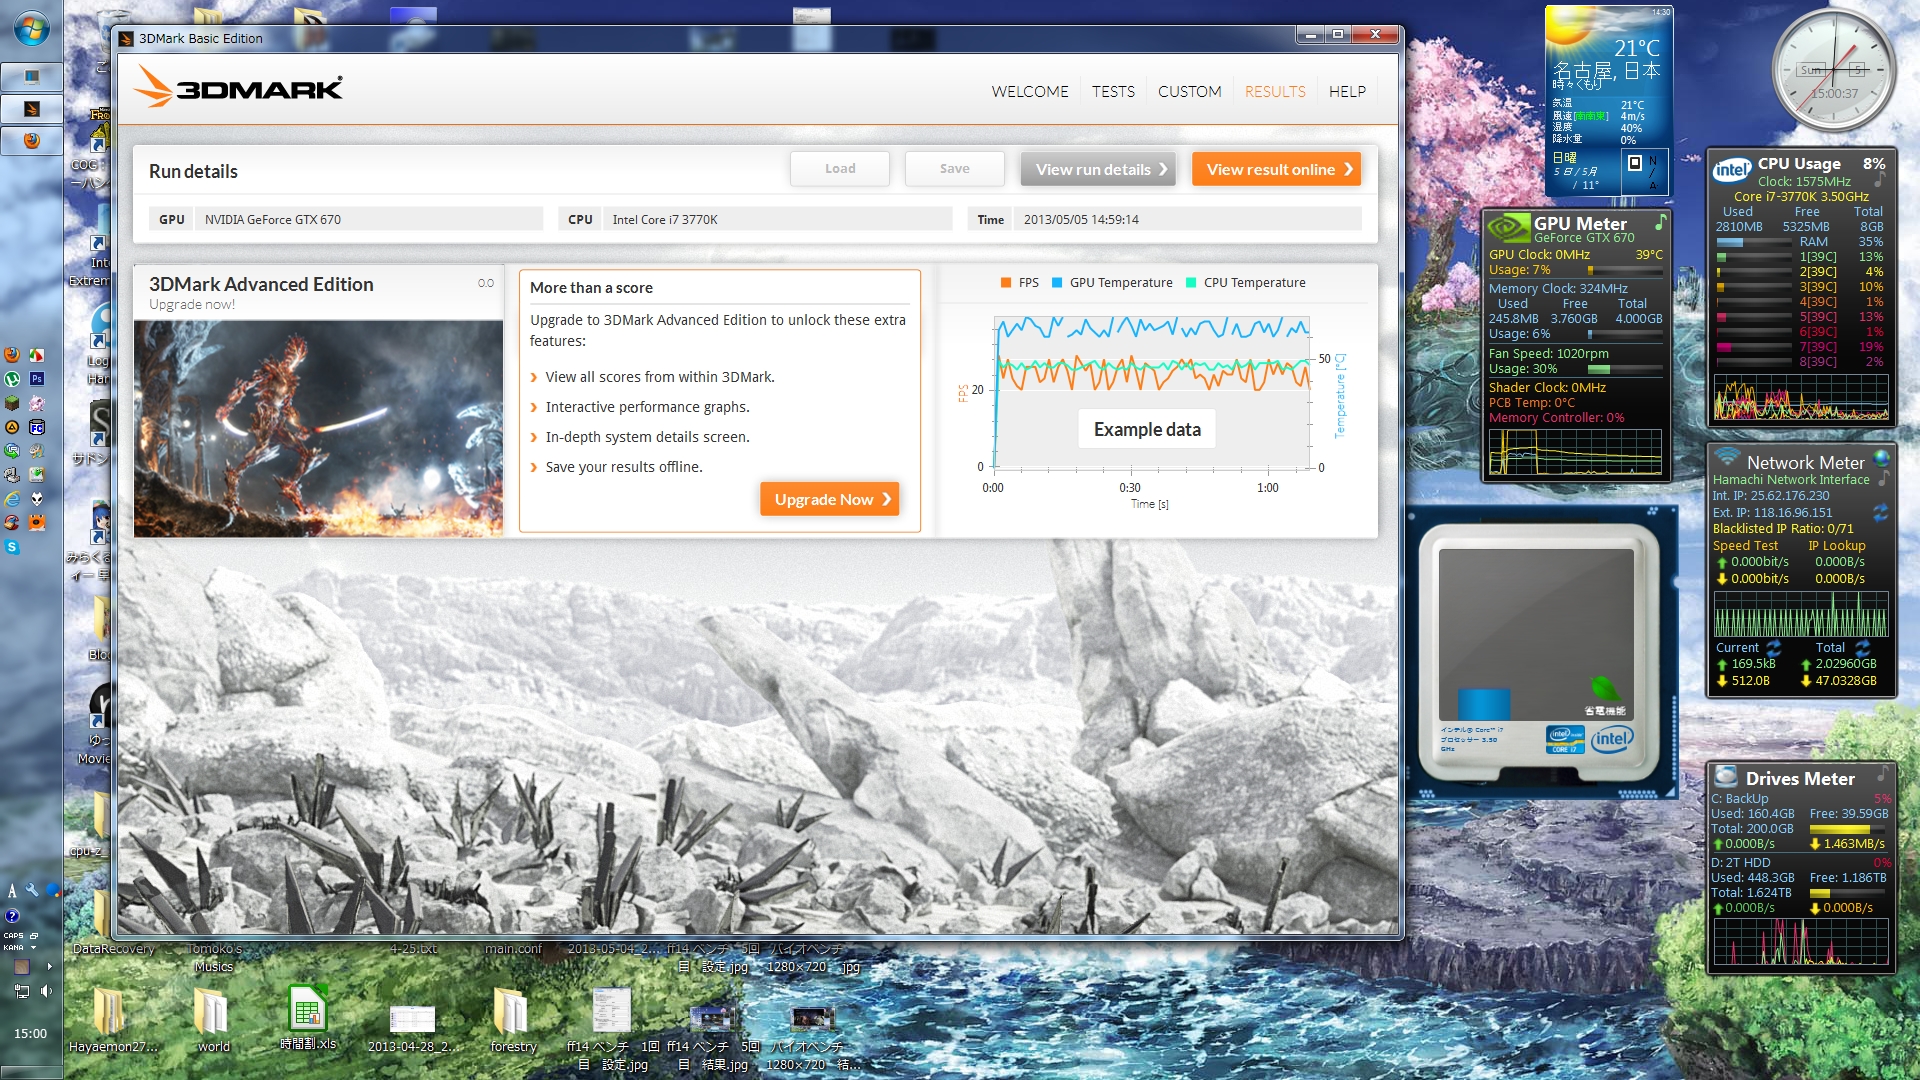
Task: Click the Intel logo in CPU Usage gadget
Action: [x=1732, y=169]
